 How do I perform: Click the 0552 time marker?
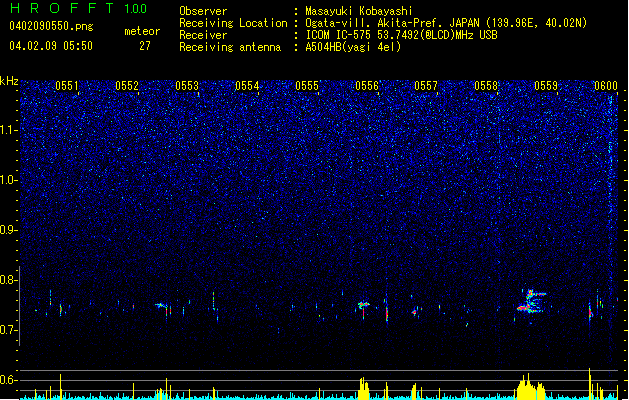(x=127, y=86)
